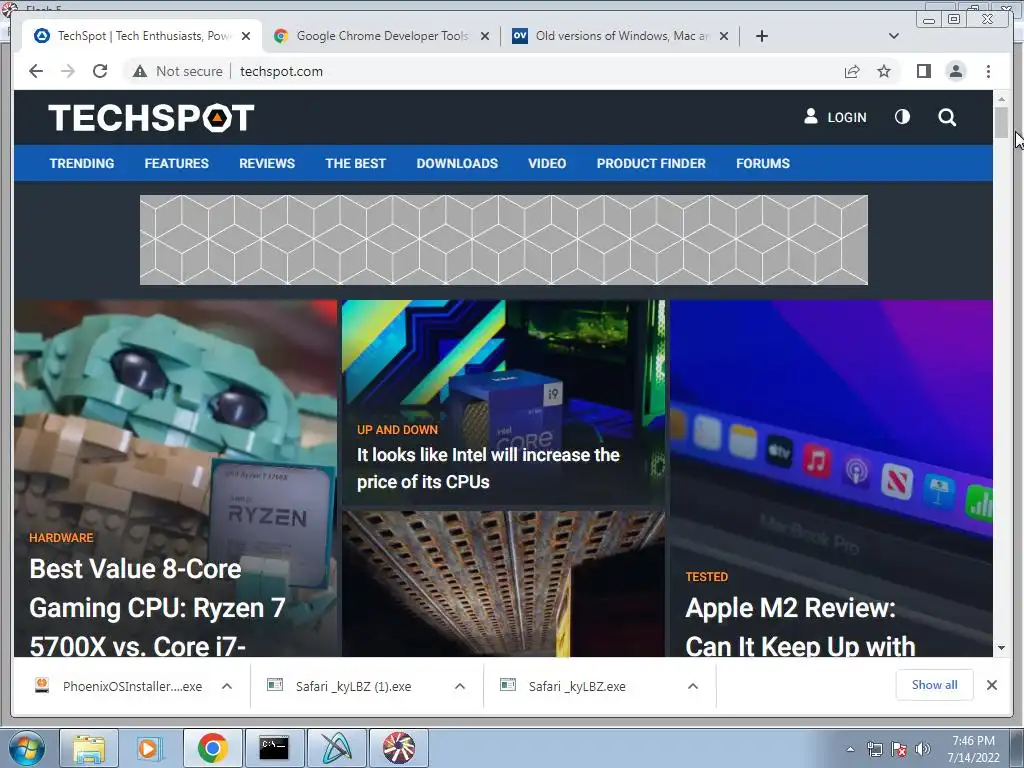Click the hexagon pattern banner ad
This screenshot has height=768, width=1024.
[504, 240]
